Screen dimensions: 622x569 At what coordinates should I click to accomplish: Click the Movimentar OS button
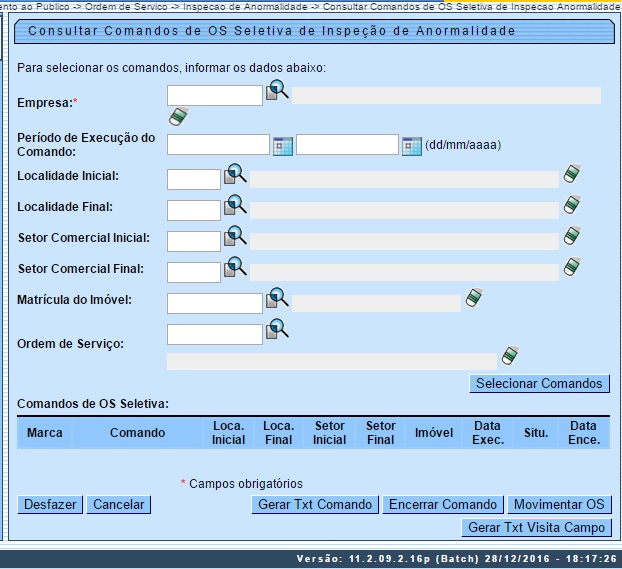[559, 505]
